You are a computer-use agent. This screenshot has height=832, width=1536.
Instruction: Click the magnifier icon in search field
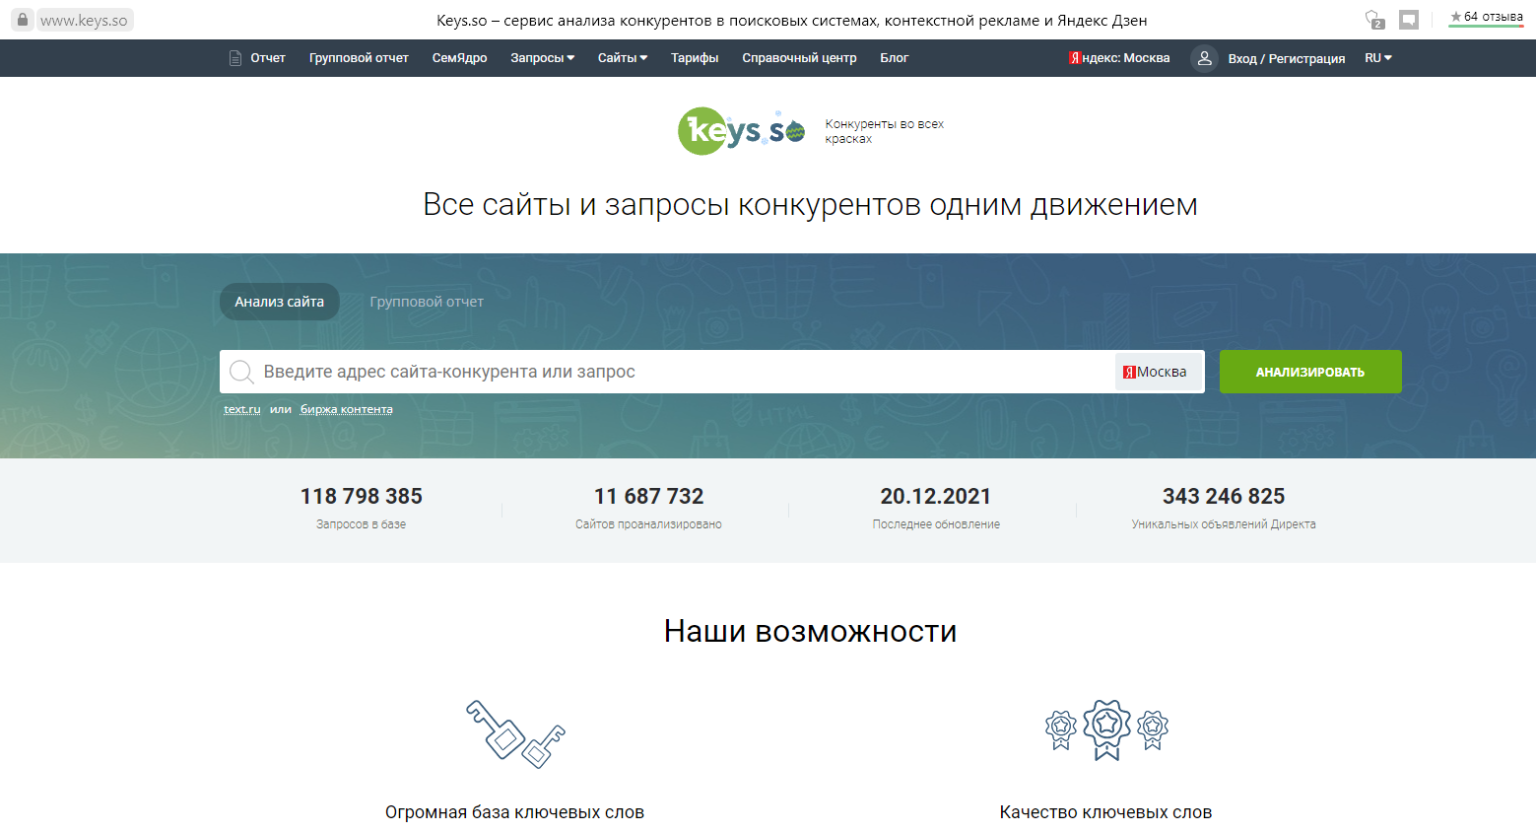tap(241, 372)
